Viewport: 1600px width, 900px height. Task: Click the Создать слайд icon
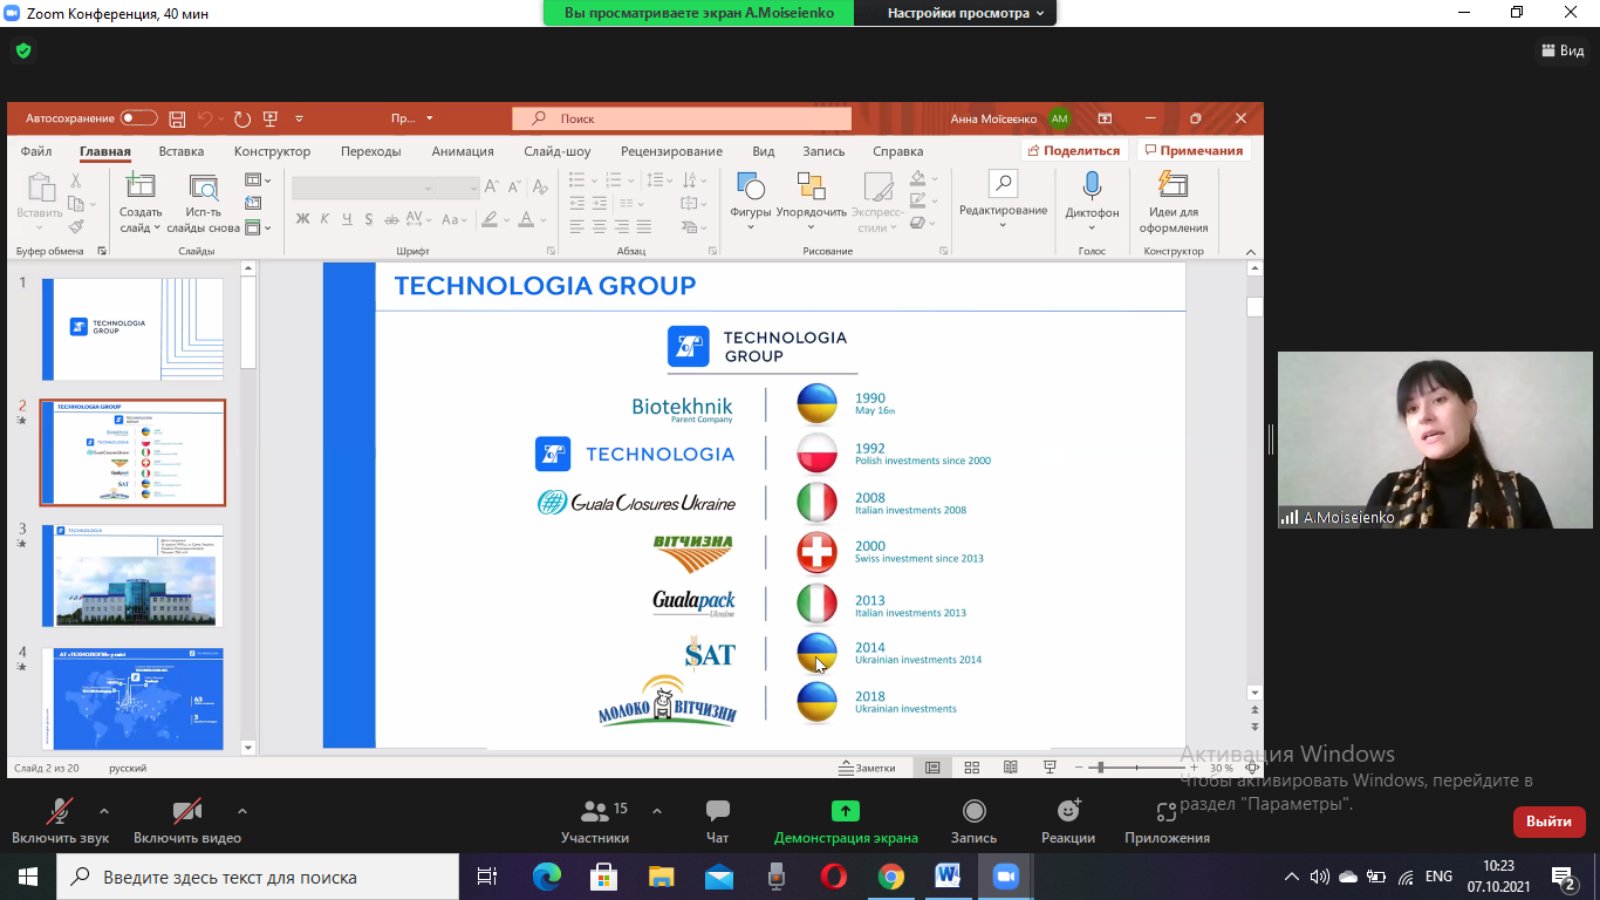[140, 186]
